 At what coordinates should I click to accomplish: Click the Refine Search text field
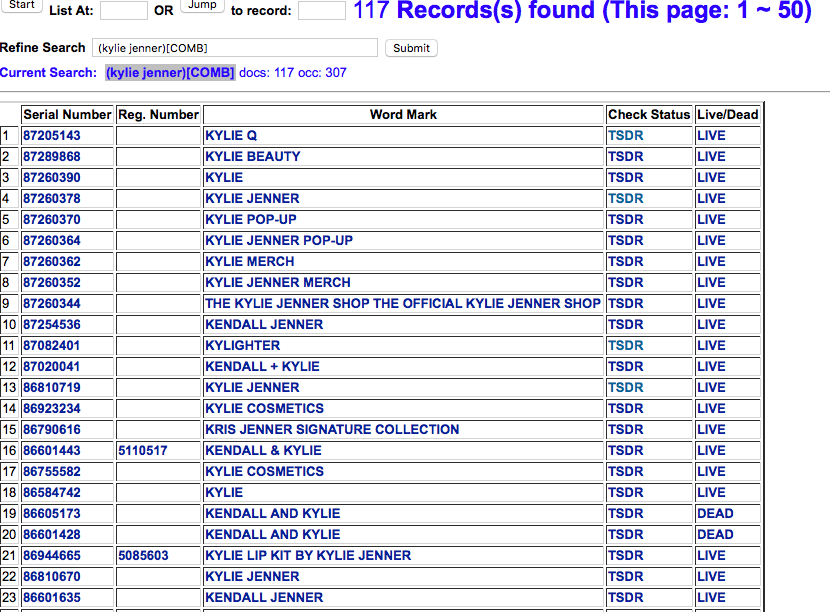[235, 48]
